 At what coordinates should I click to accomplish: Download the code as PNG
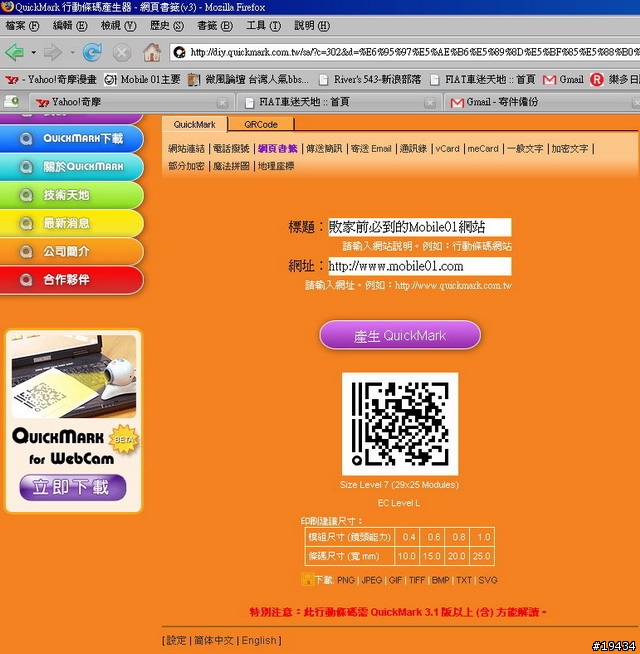(x=345, y=580)
